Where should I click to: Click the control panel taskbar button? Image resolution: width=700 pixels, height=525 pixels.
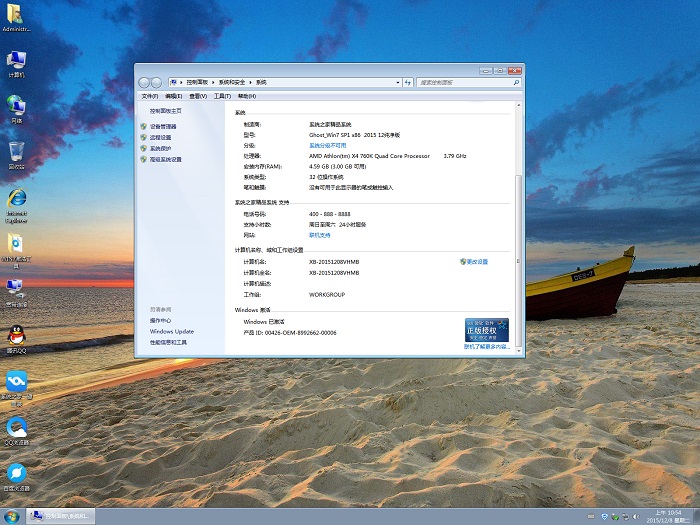click(x=61, y=517)
